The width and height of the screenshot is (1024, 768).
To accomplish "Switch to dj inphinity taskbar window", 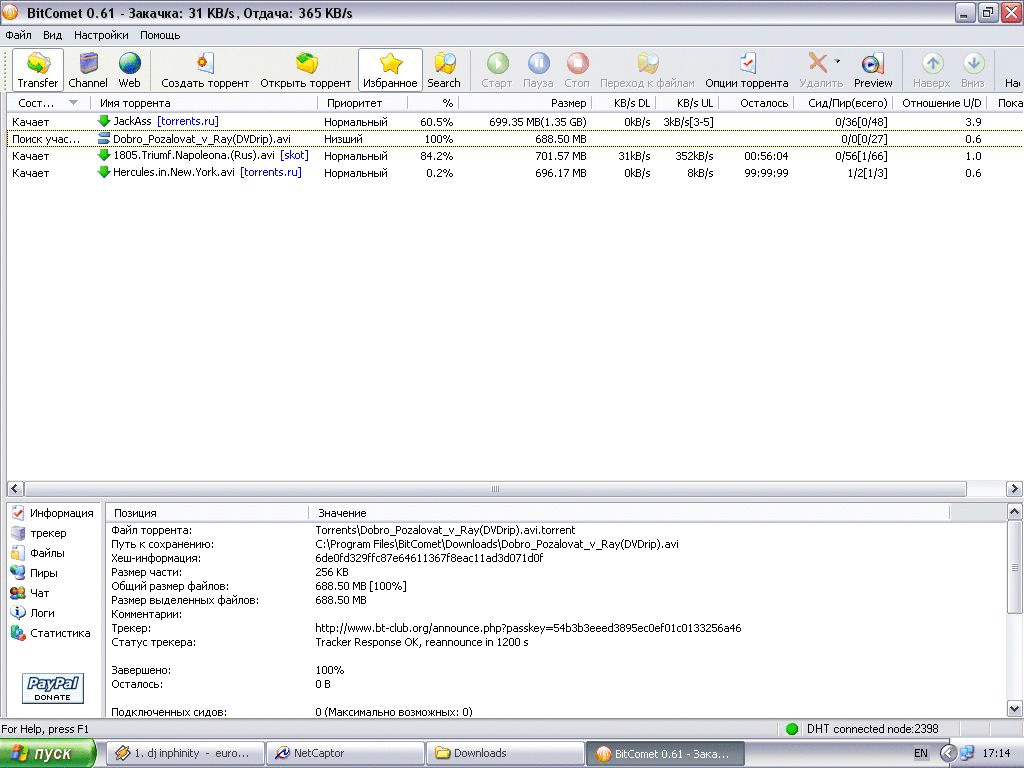I will 185,753.
